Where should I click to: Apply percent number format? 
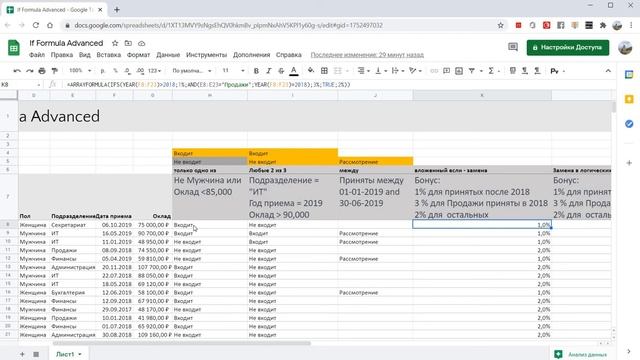point(115,71)
